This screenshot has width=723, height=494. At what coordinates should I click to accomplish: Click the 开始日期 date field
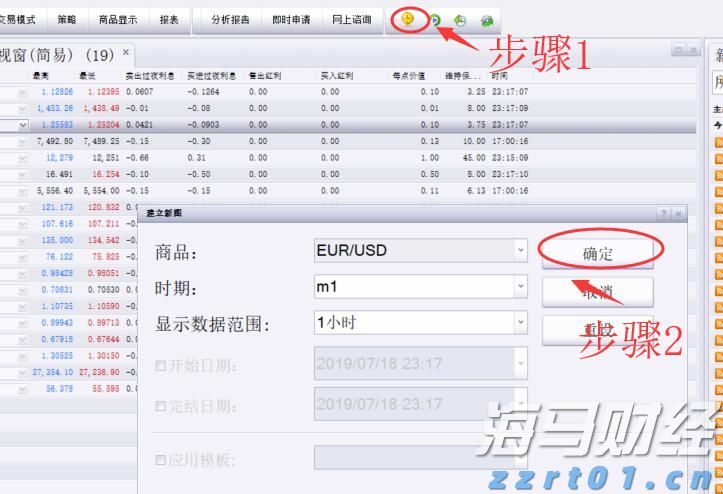click(x=420, y=363)
